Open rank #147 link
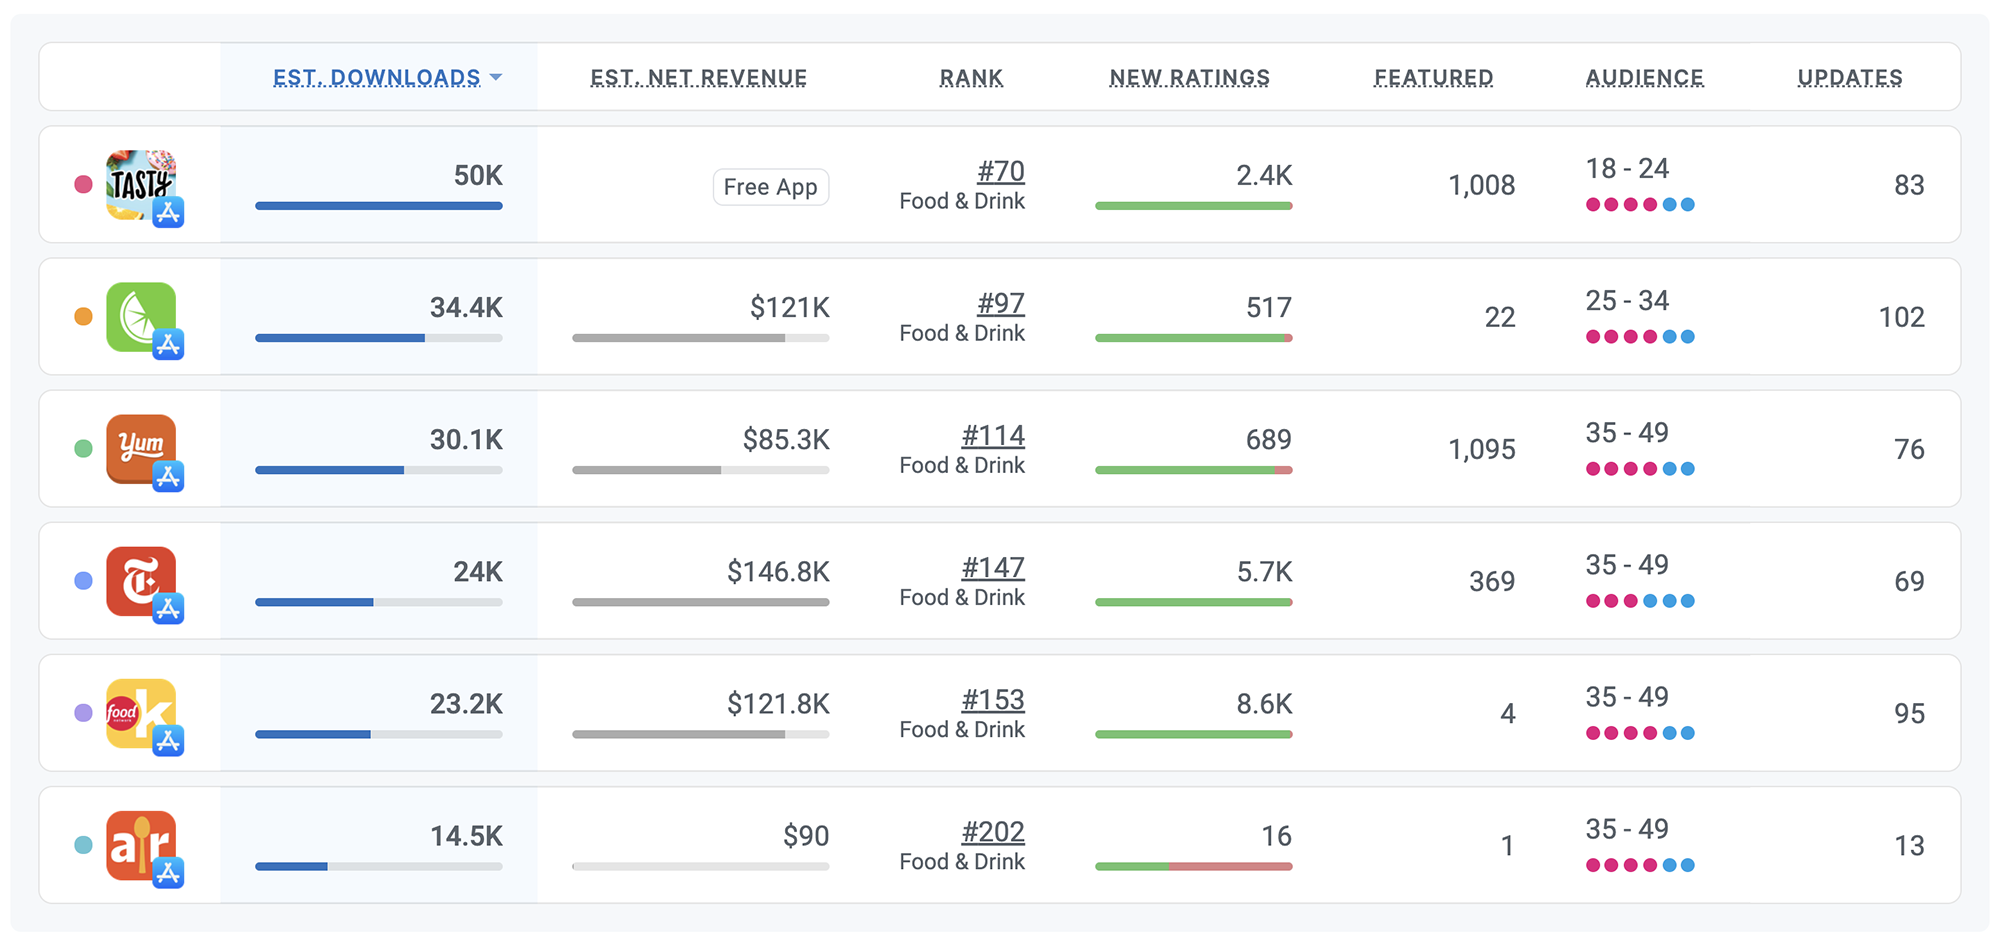 993,567
